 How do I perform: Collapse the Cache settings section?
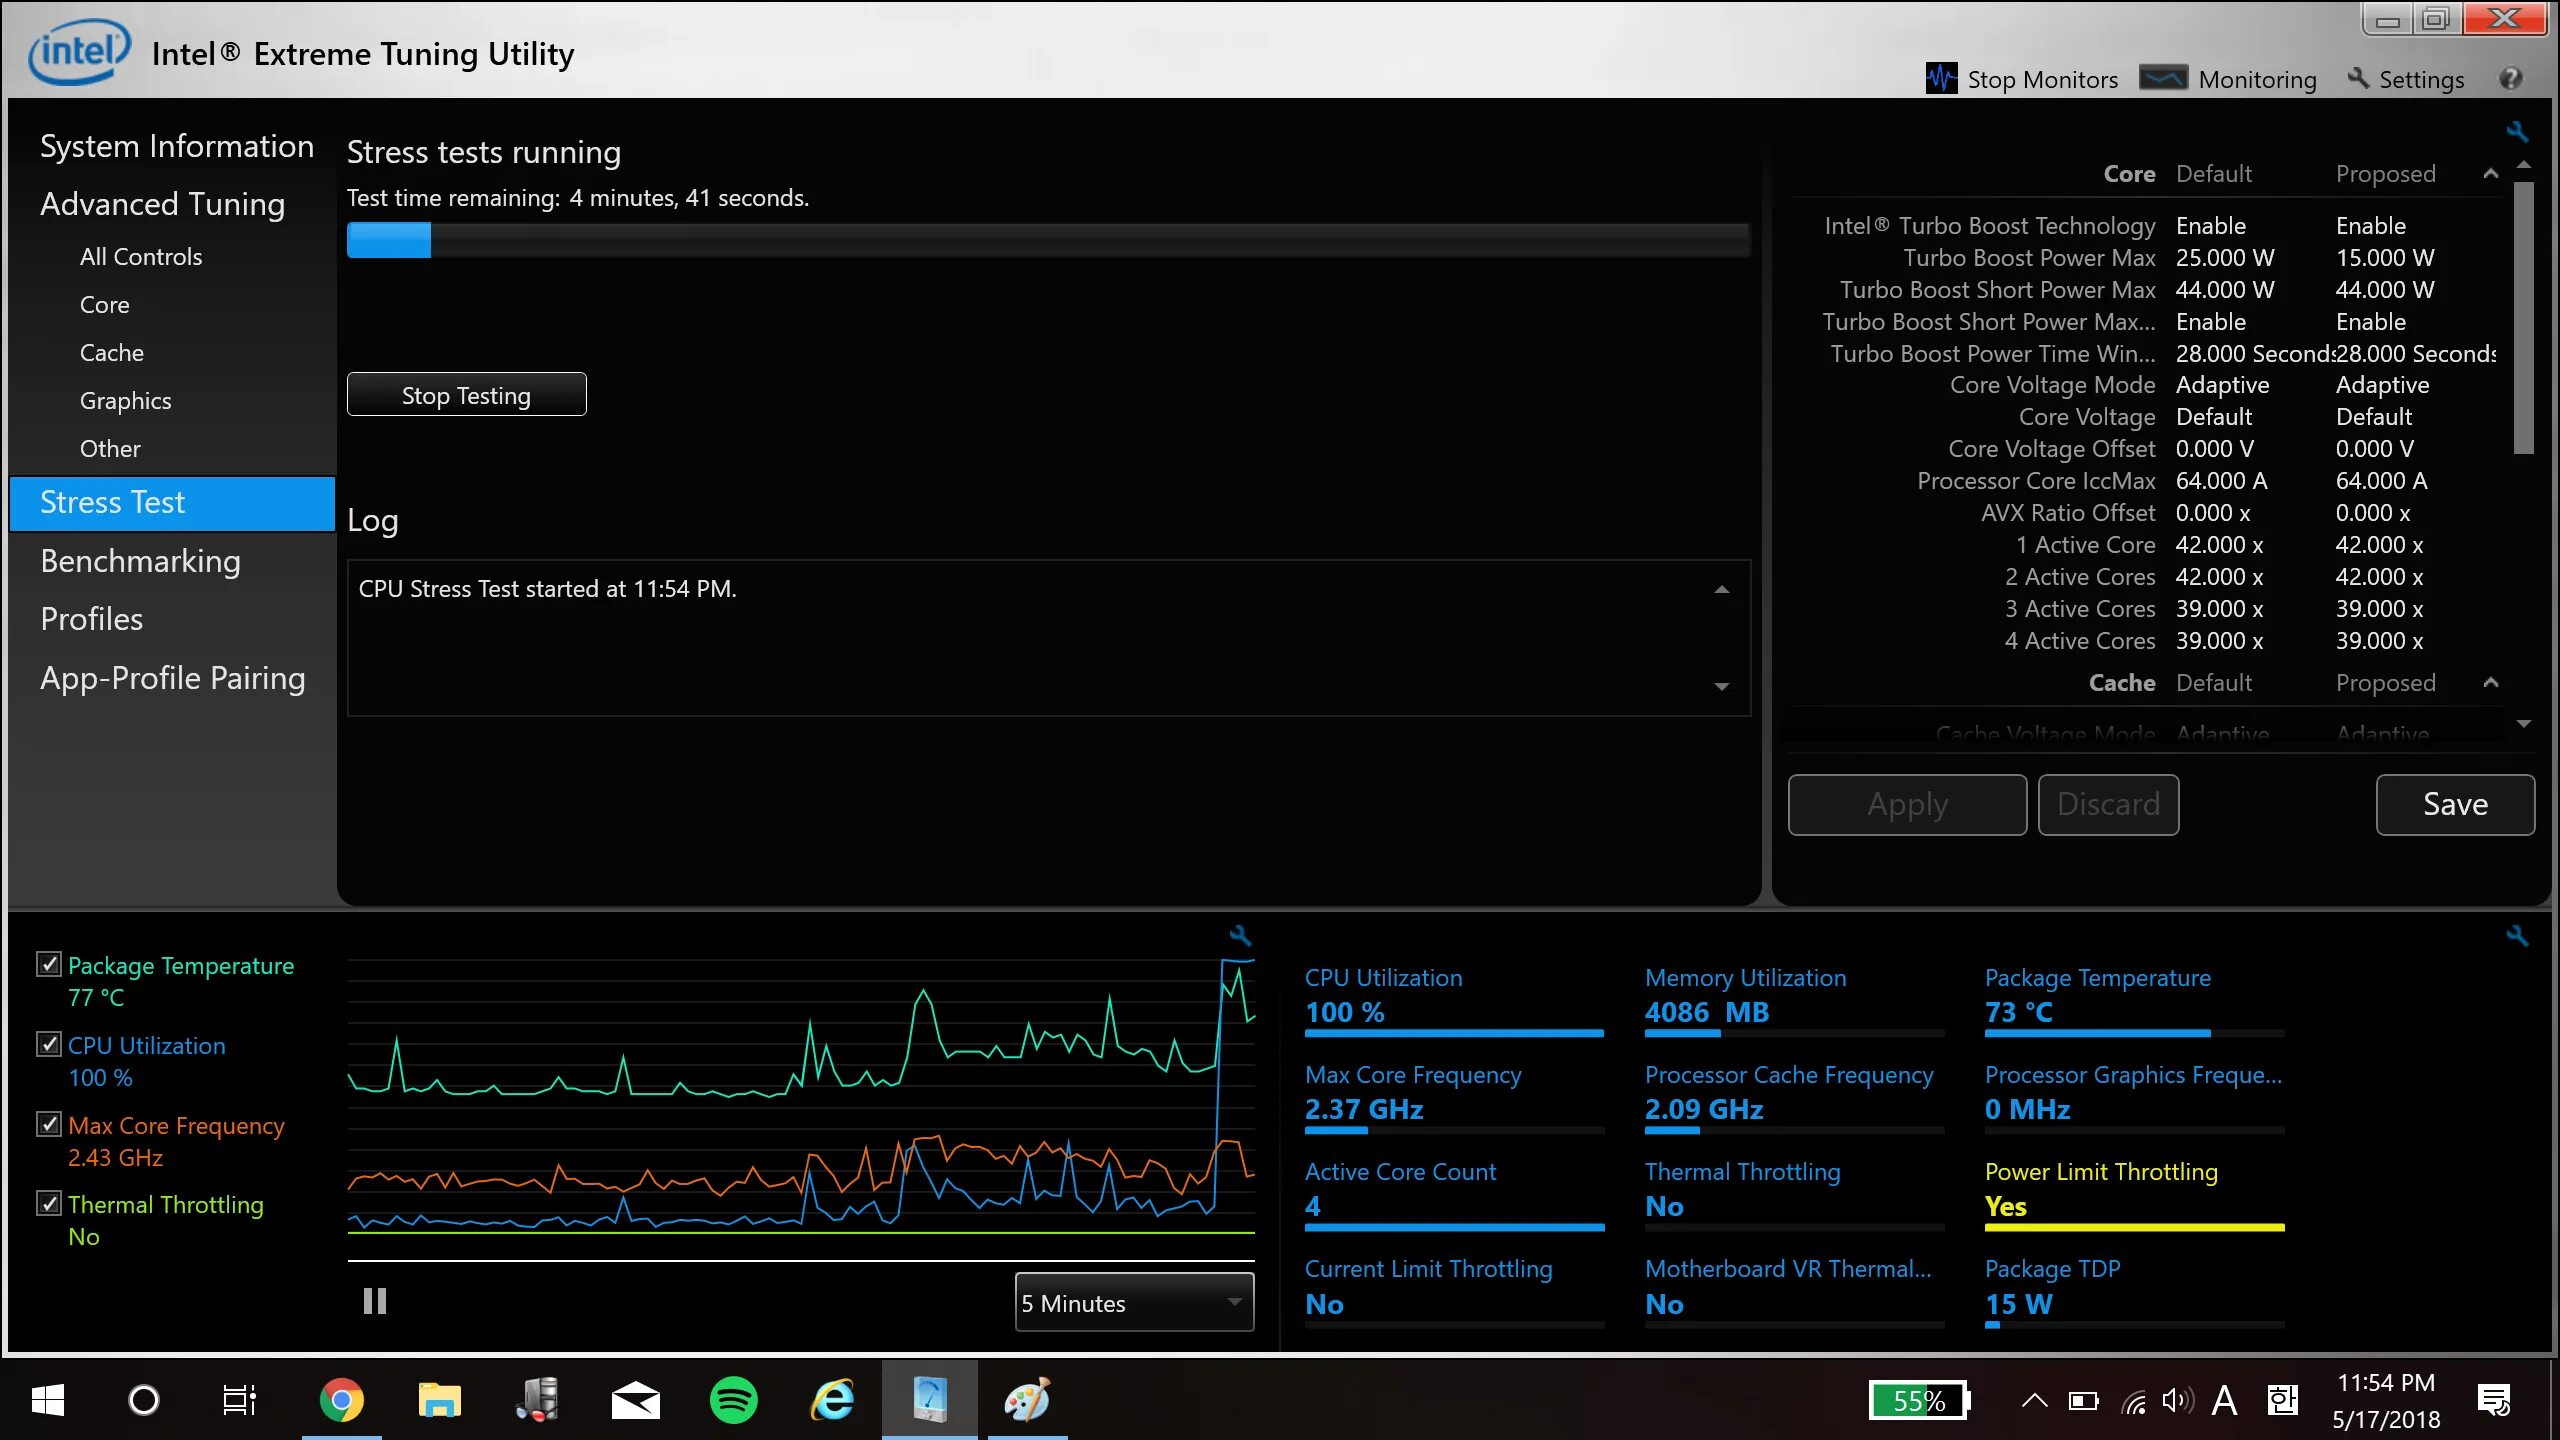coord(2490,683)
